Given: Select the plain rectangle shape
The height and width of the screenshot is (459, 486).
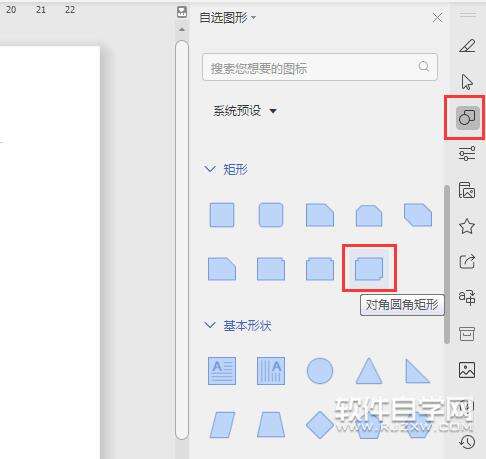Looking at the screenshot, I should point(222,215).
